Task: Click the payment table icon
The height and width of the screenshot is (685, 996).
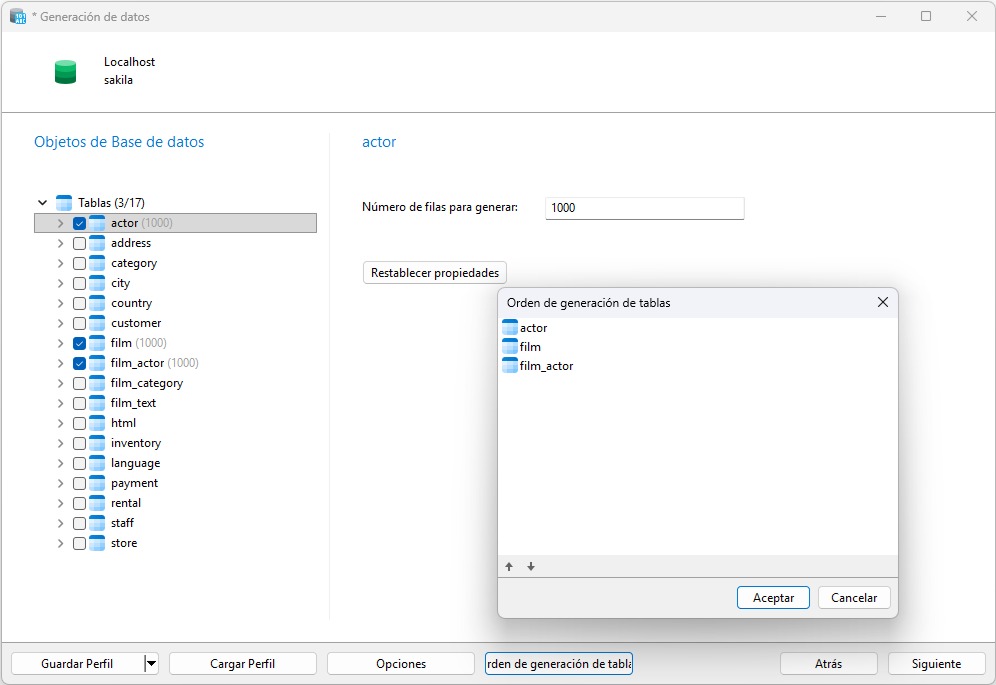Action: (97, 483)
